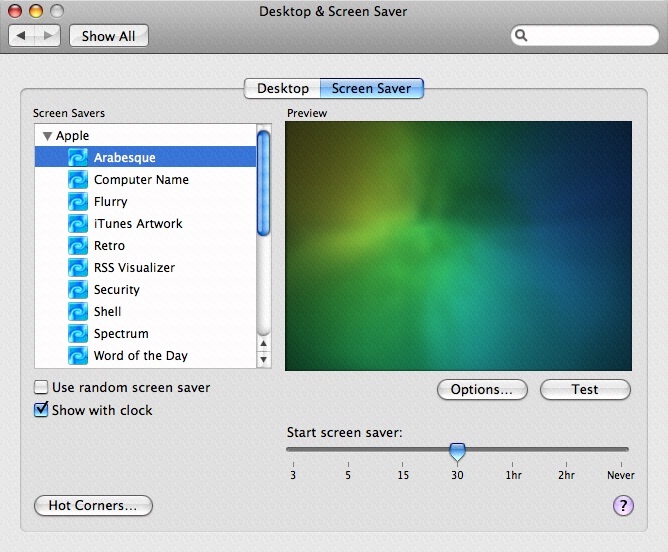This screenshot has width=668, height=552.
Task: Click the screen saver list scrollbar thumb
Action: (264, 183)
